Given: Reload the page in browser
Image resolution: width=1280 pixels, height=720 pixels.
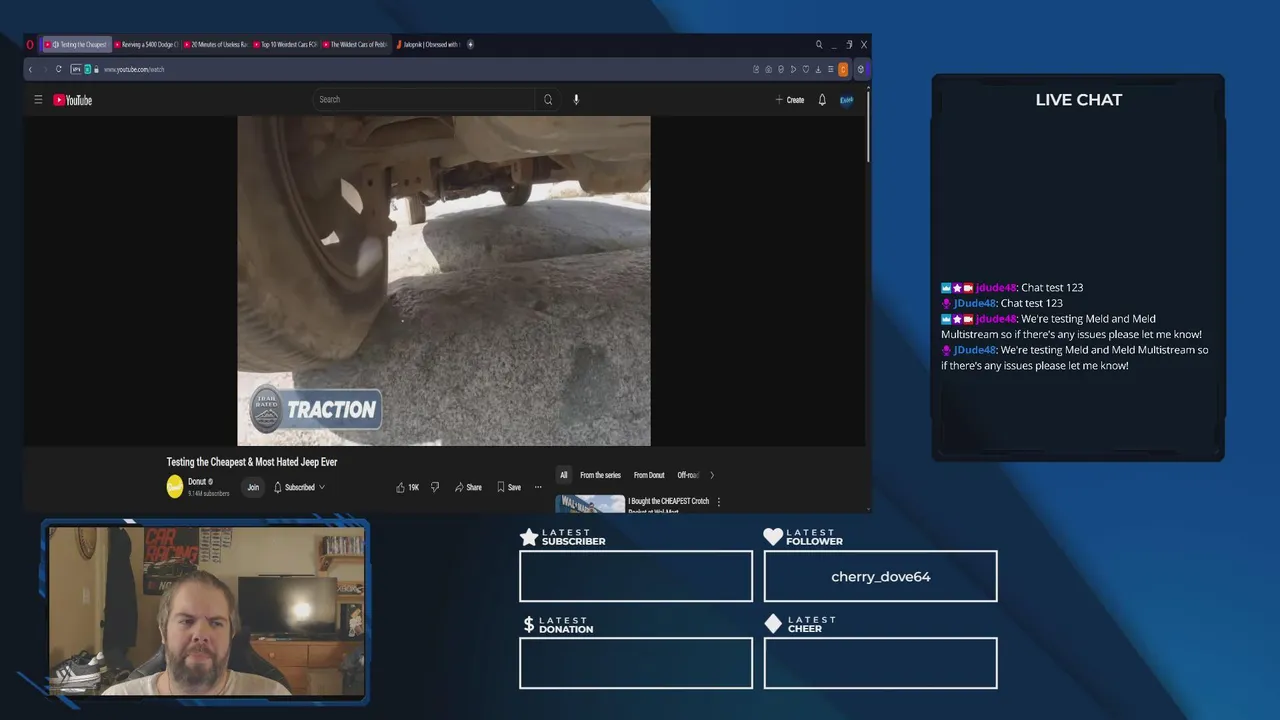Looking at the screenshot, I should [59, 69].
